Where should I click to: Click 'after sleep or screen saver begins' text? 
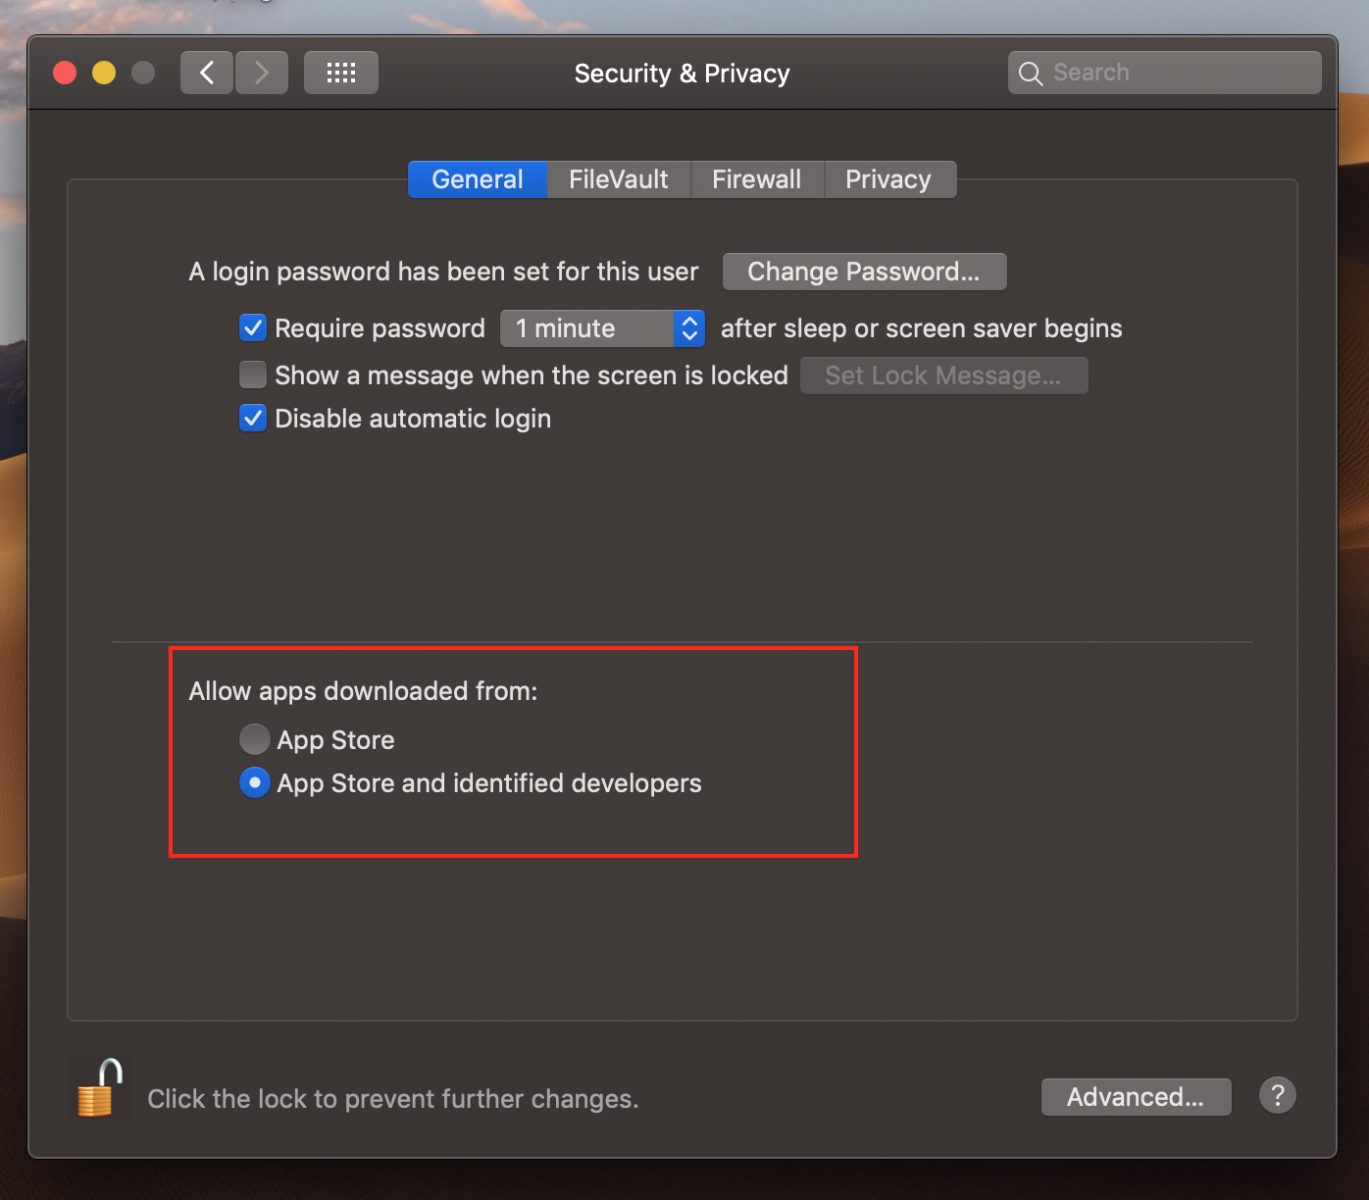pos(921,329)
